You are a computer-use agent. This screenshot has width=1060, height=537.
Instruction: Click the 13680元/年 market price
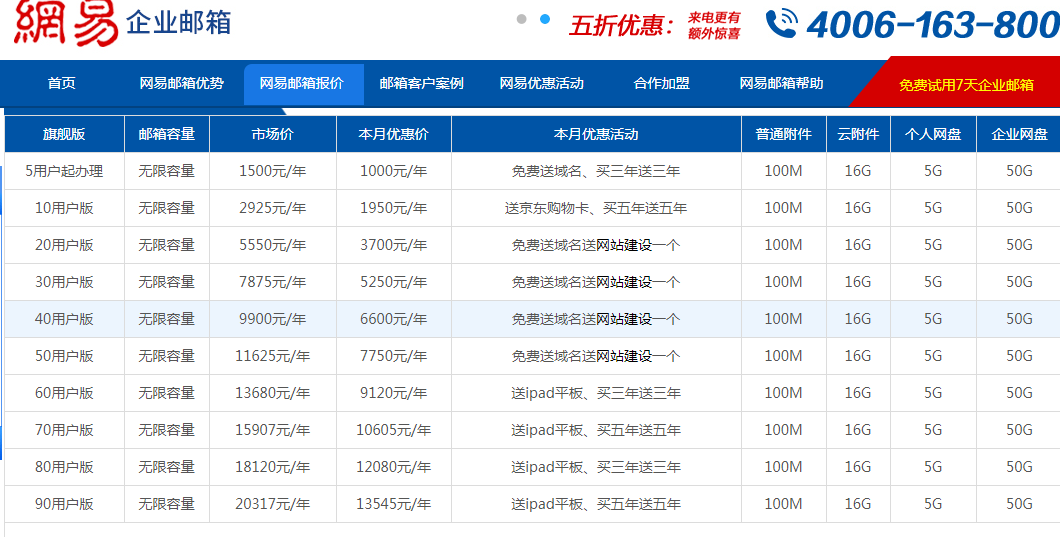(x=272, y=393)
